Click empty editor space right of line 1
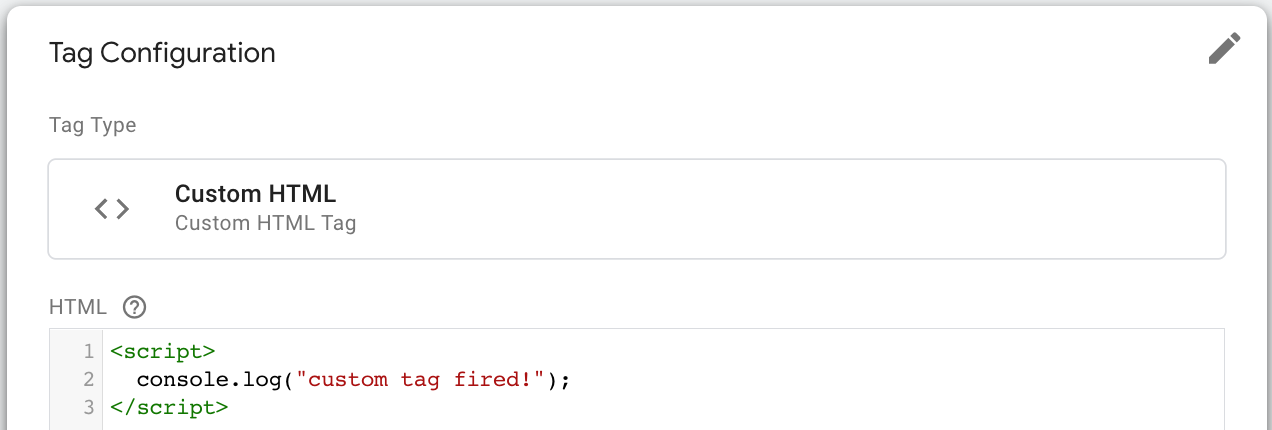 (x=720, y=352)
